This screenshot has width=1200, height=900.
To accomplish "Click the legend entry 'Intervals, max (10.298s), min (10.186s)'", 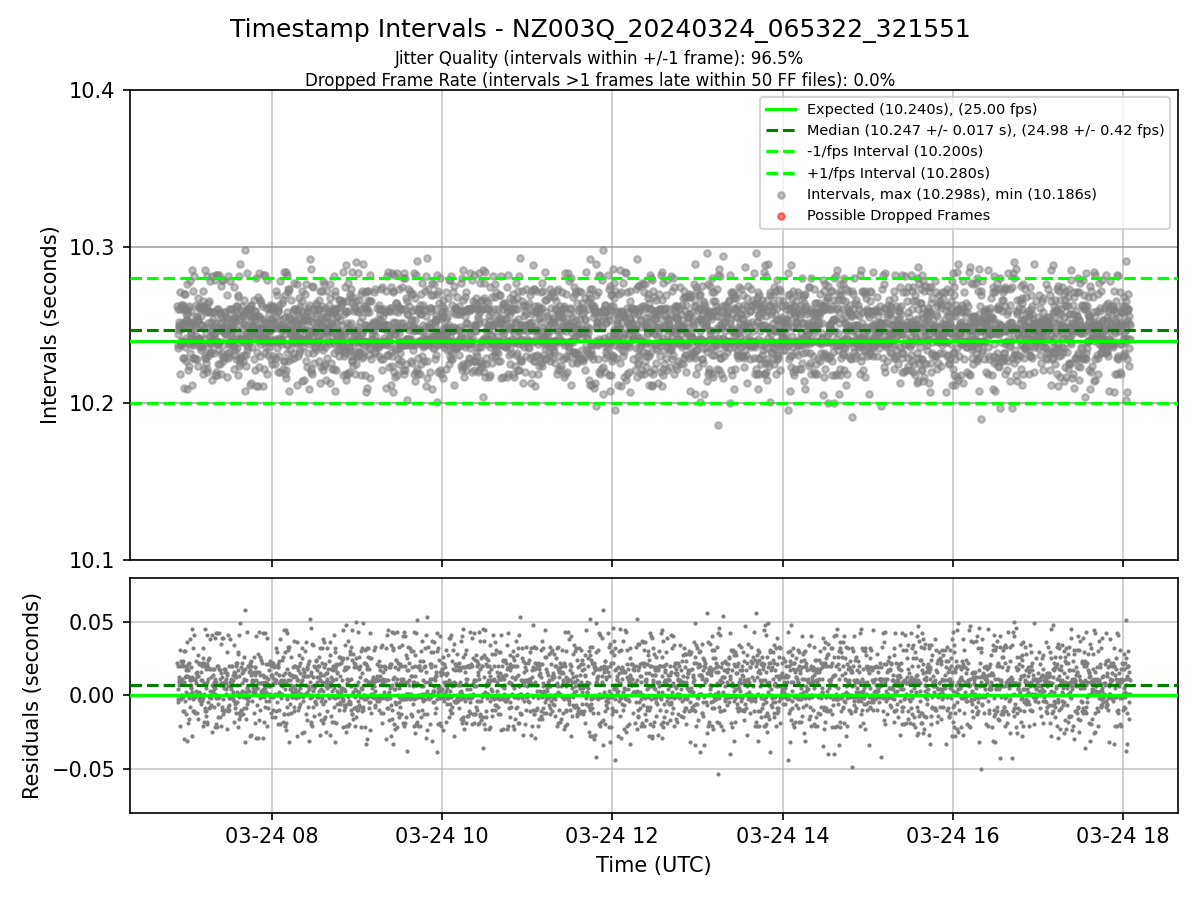I will pyautogui.click(x=951, y=194).
